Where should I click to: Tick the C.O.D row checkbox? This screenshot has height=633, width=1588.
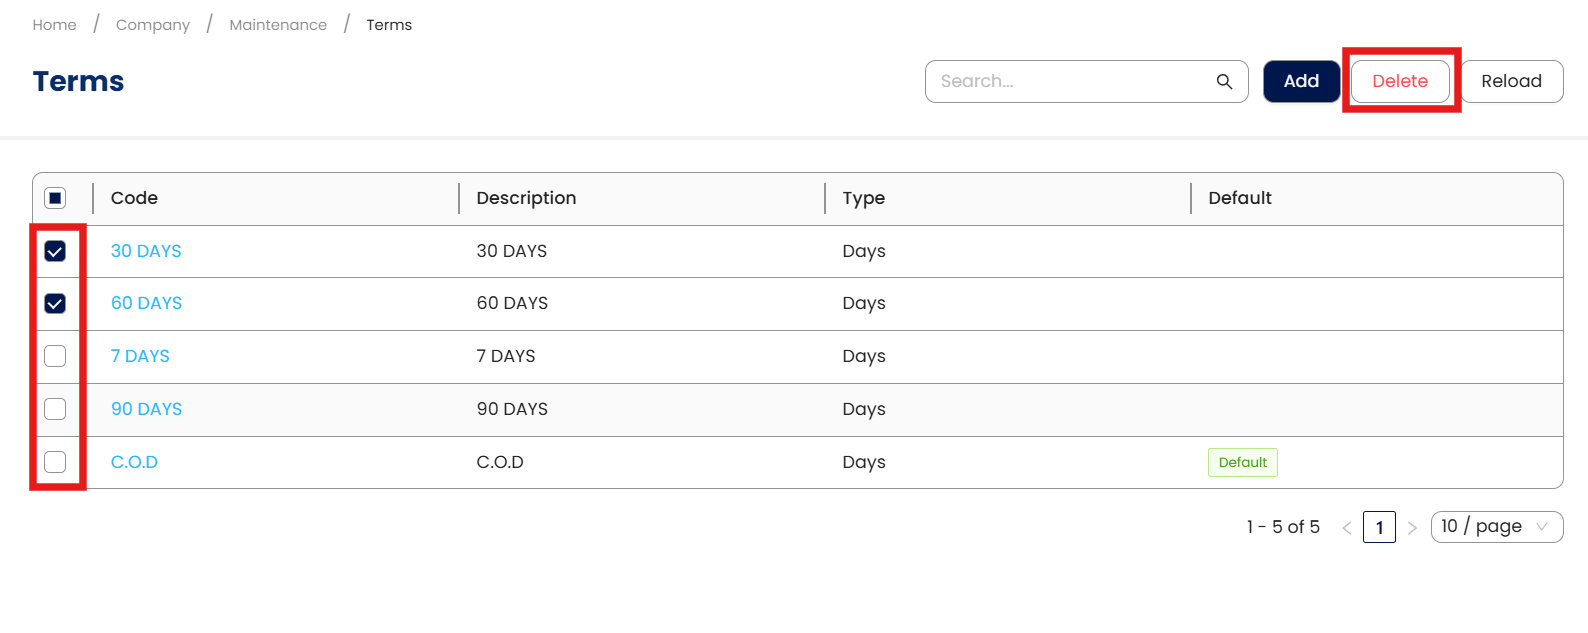(55, 462)
